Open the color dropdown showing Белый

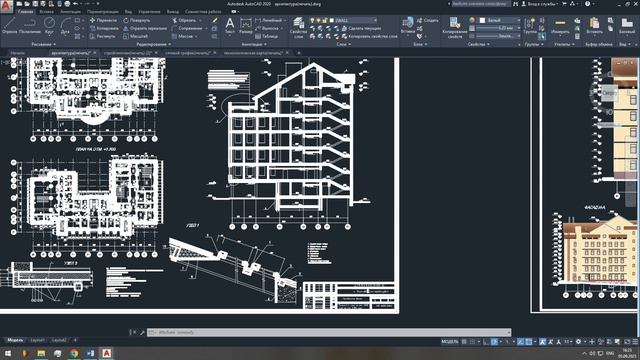[500, 20]
